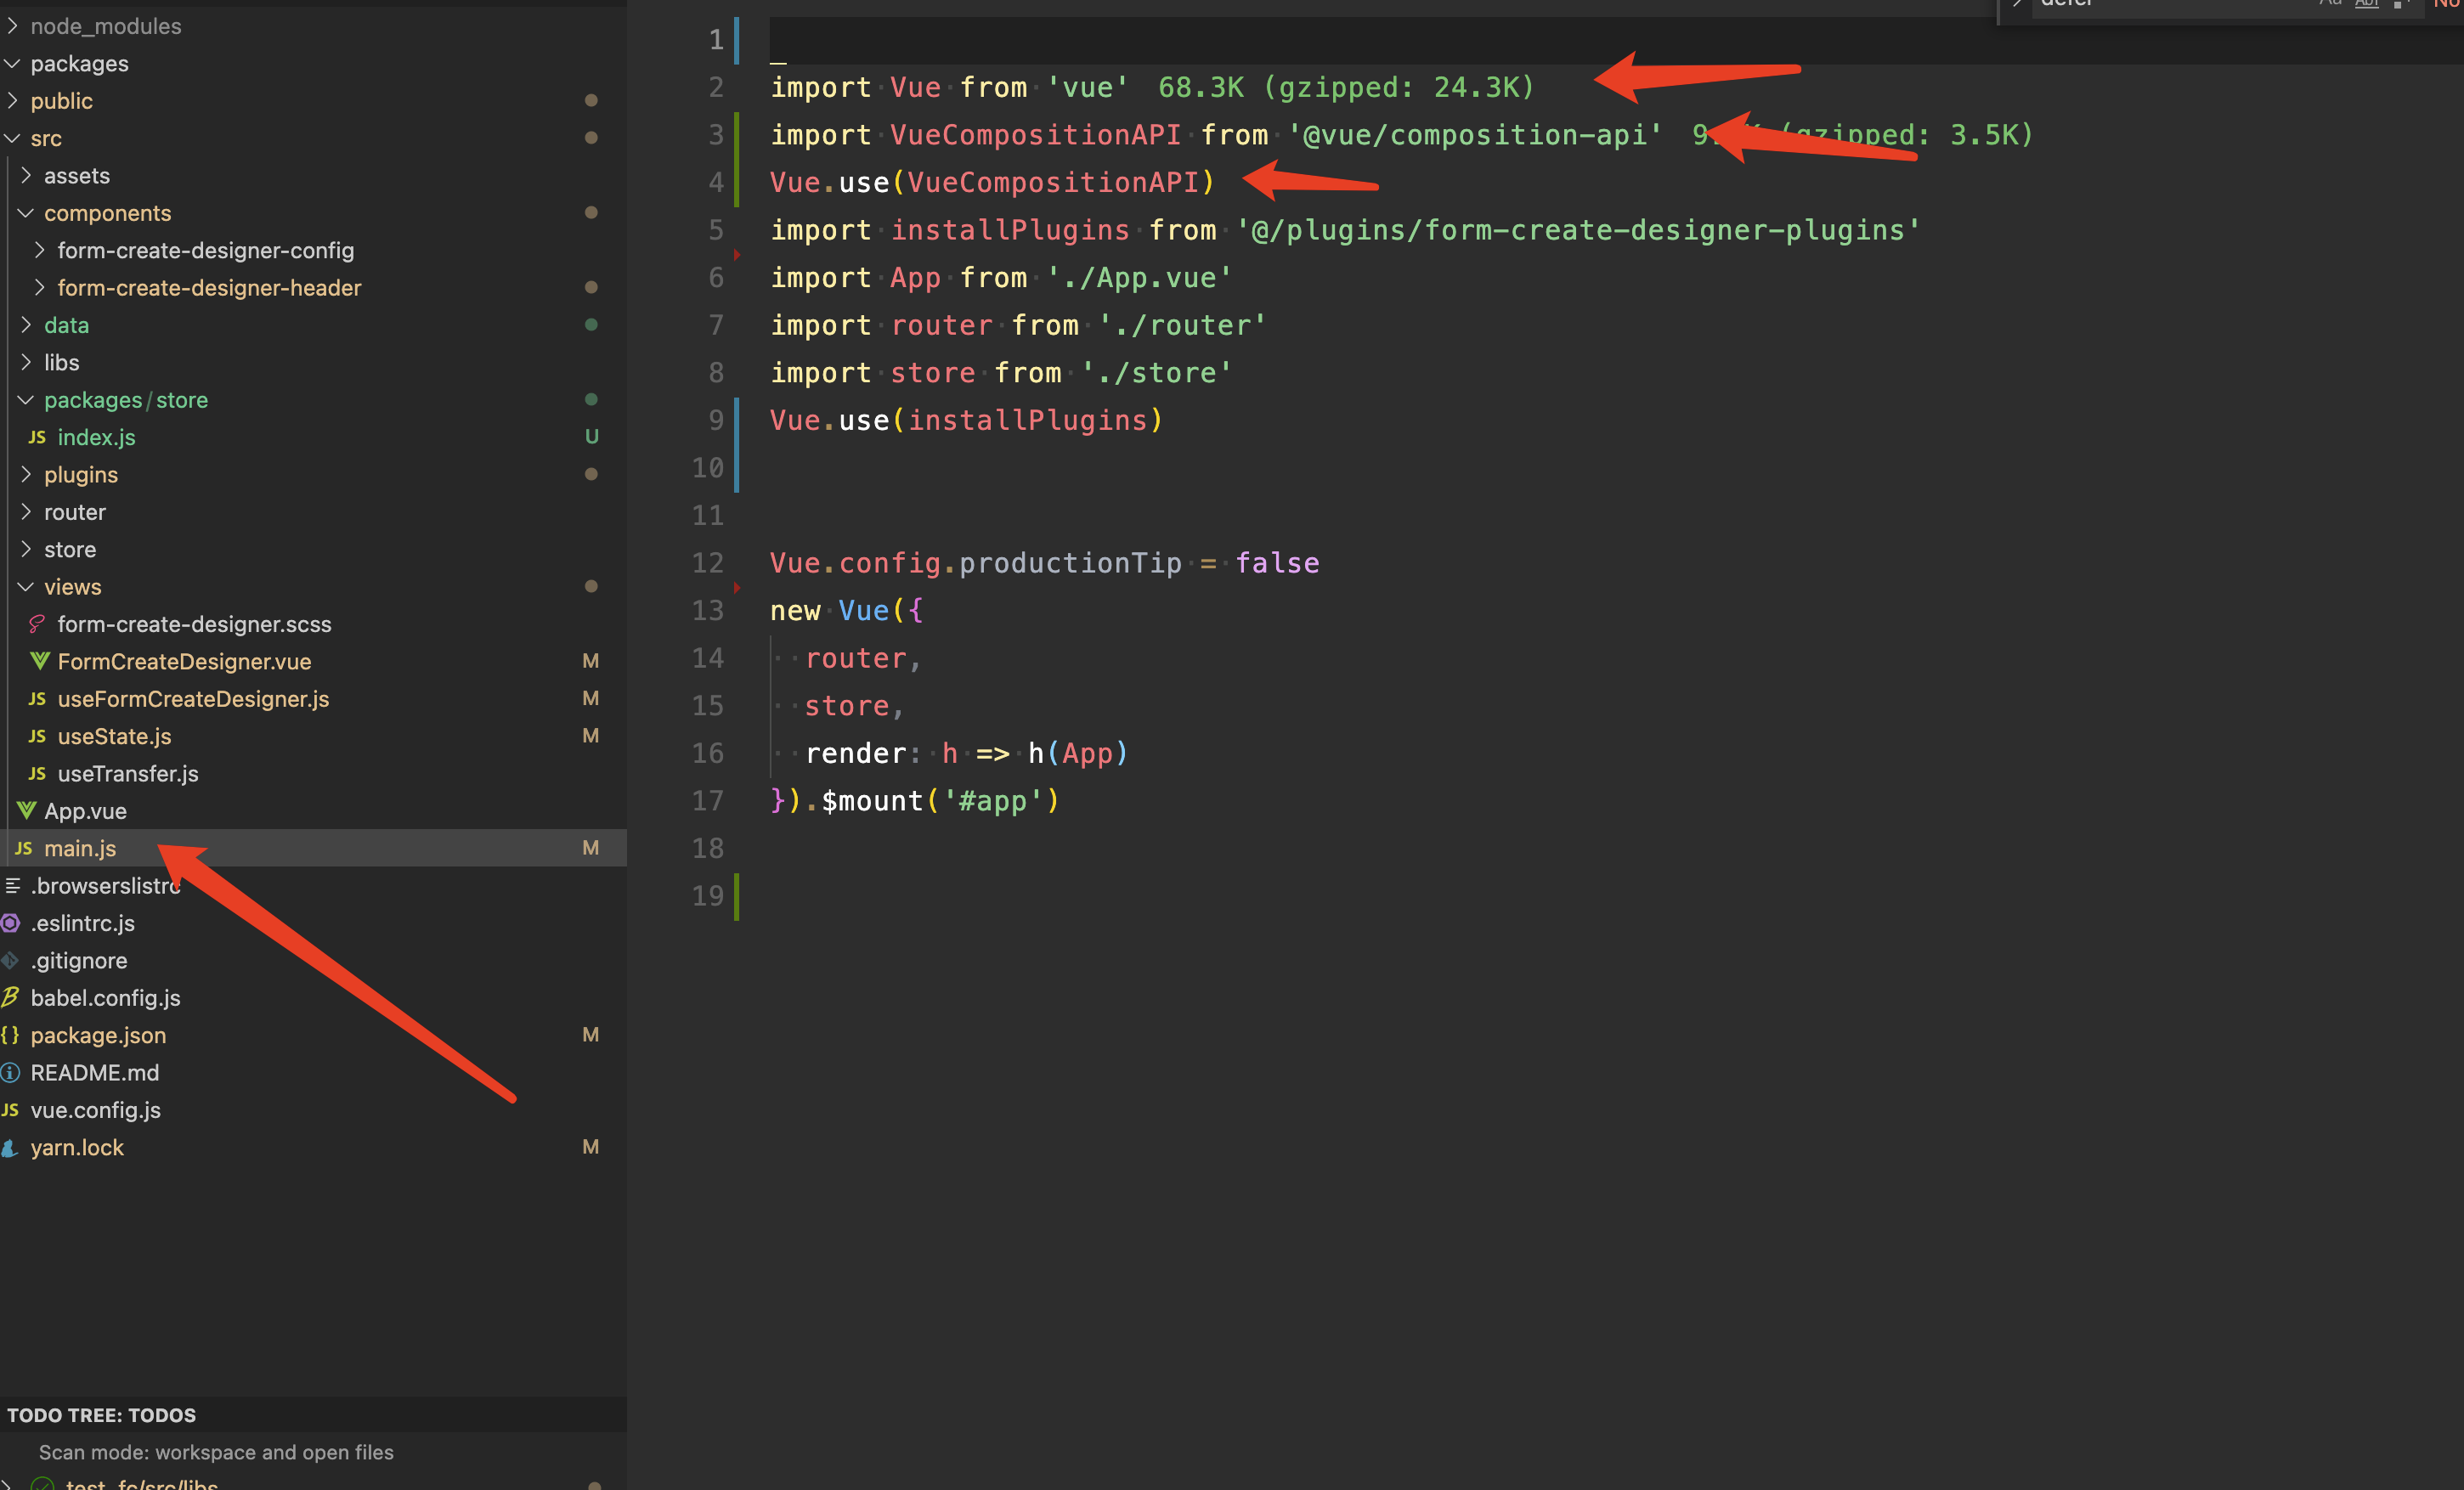Select index.js under packages/store
This screenshot has height=1490, width=2464.
pos(96,437)
